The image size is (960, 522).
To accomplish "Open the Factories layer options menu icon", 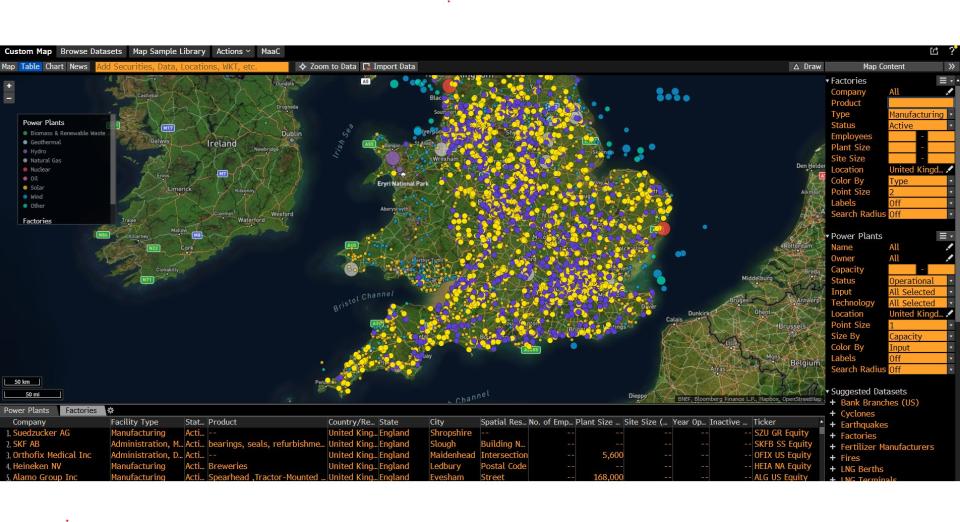I will click(x=944, y=81).
